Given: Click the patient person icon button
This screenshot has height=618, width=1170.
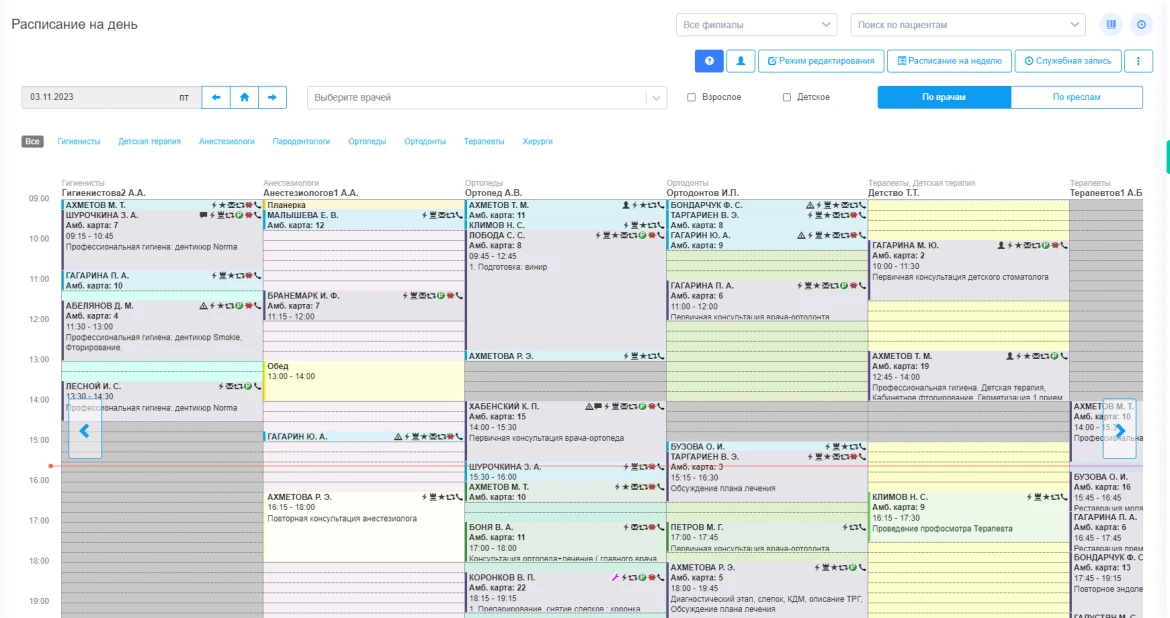Looking at the screenshot, I should (740, 61).
